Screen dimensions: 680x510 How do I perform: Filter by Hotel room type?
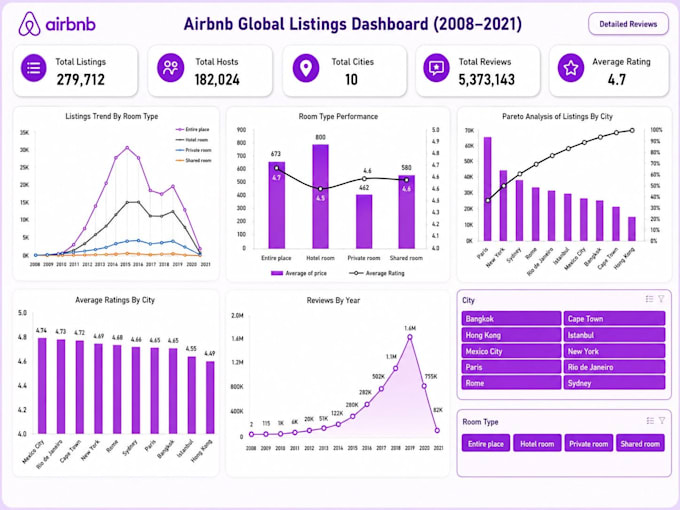[537, 443]
